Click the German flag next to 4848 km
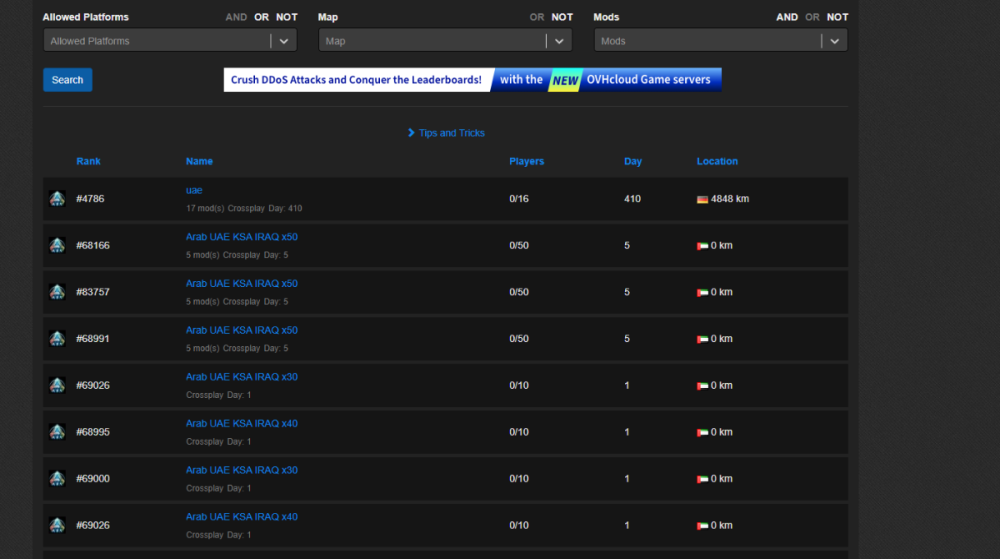The image size is (1000, 559). [x=702, y=199]
